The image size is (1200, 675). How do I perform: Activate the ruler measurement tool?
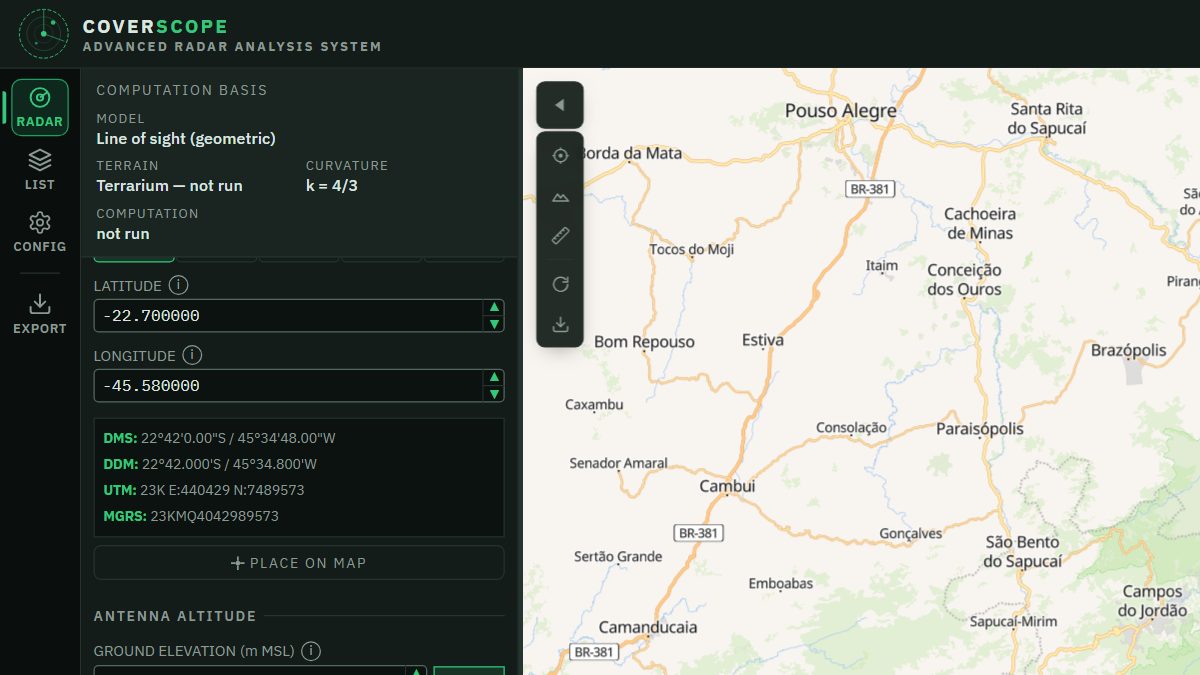point(560,236)
